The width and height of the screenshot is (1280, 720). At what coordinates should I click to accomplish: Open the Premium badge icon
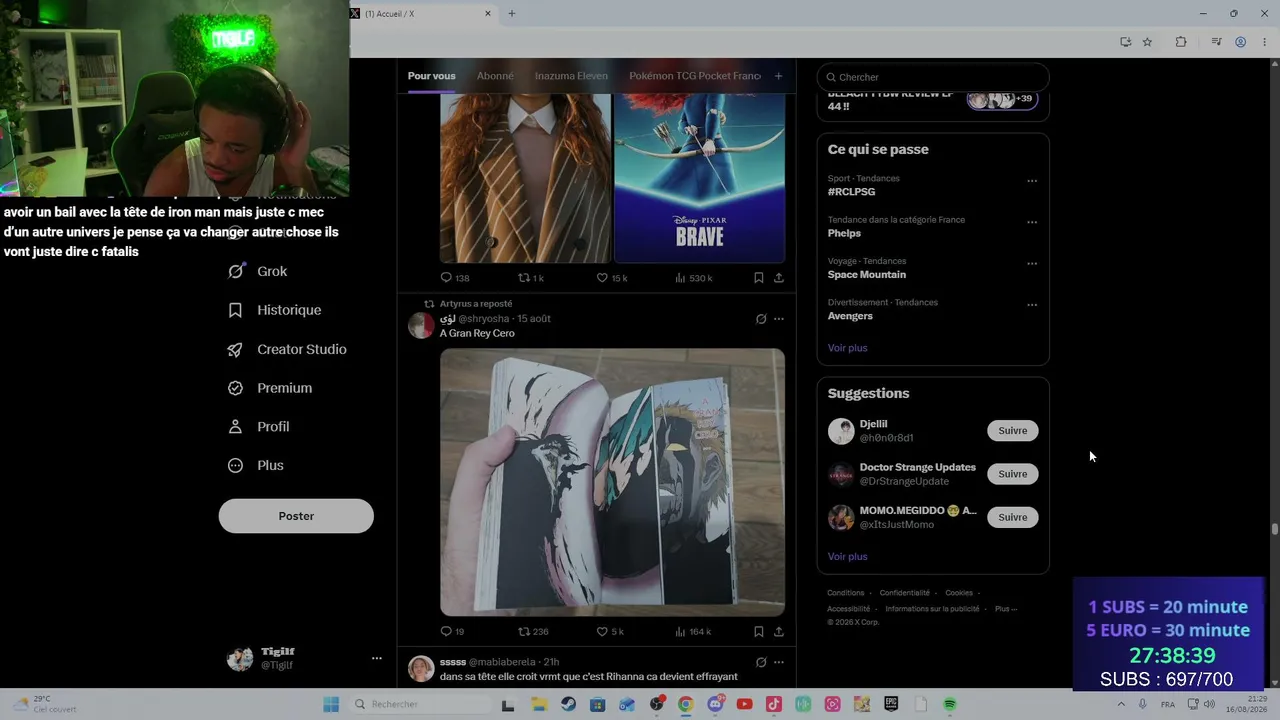[x=235, y=388]
